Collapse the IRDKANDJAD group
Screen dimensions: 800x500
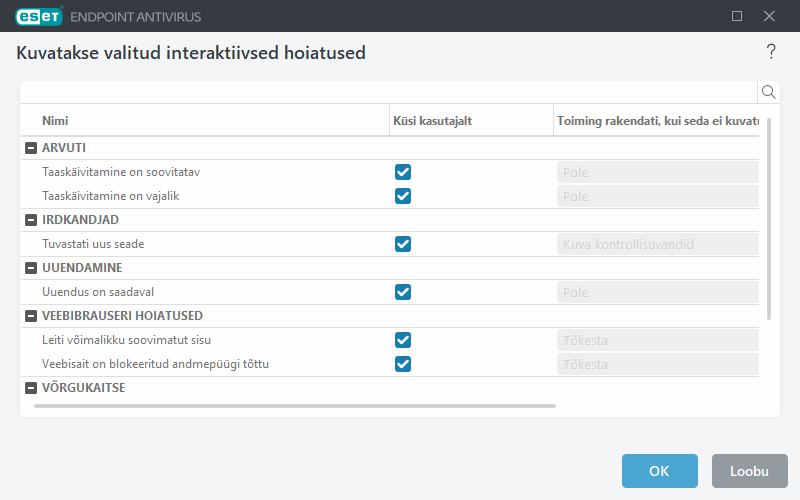(x=31, y=220)
